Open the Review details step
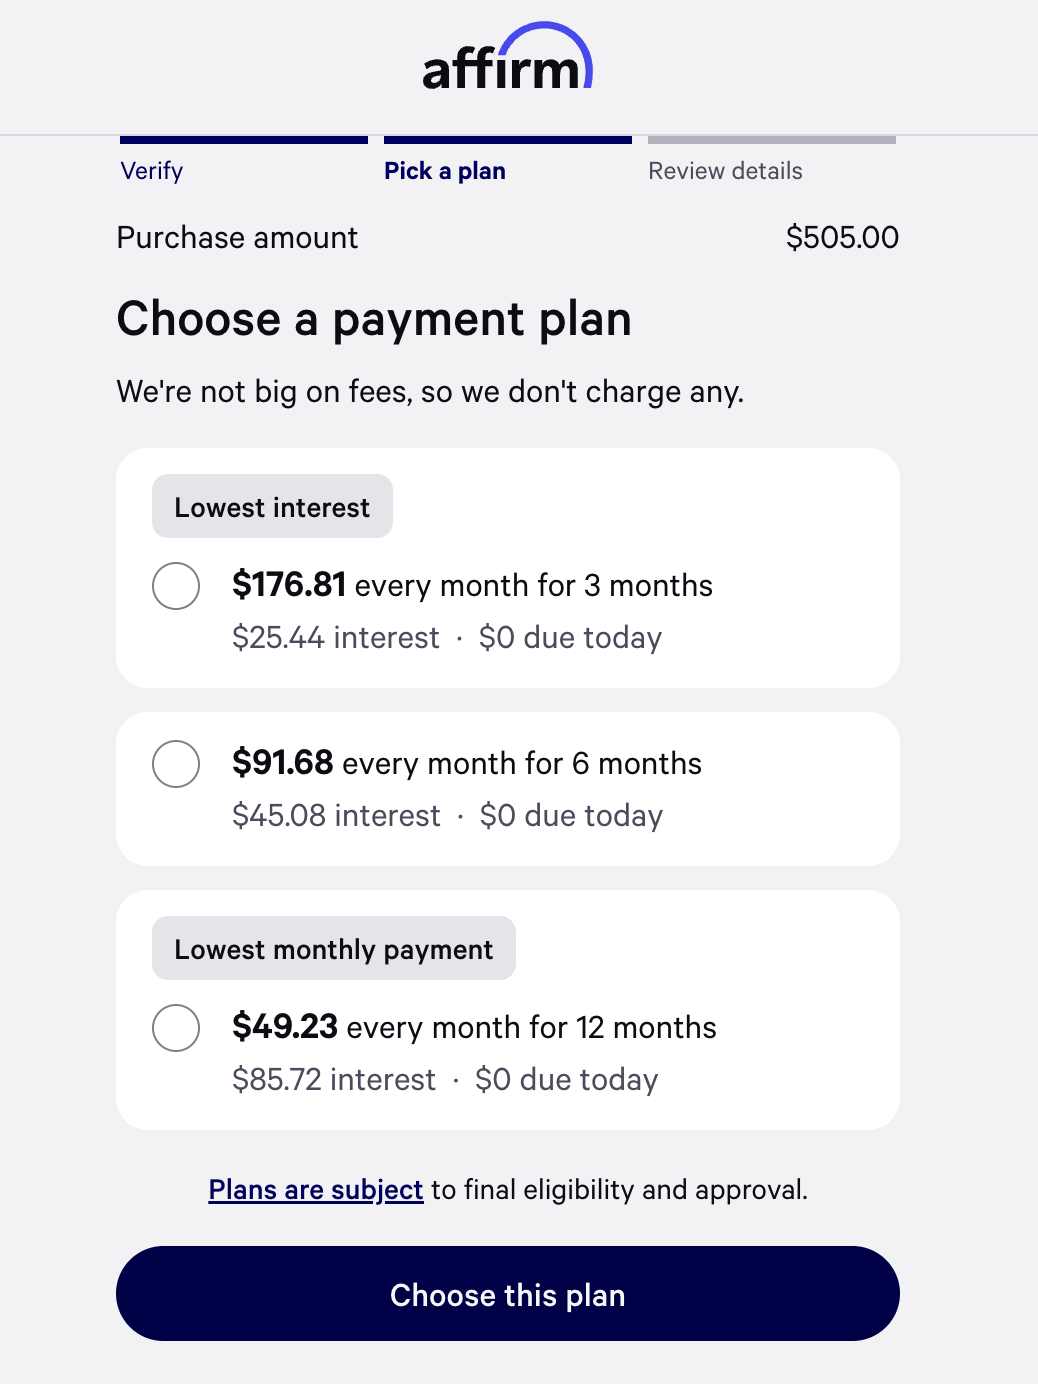Viewport: 1038px width, 1384px height. [x=725, y=171]
